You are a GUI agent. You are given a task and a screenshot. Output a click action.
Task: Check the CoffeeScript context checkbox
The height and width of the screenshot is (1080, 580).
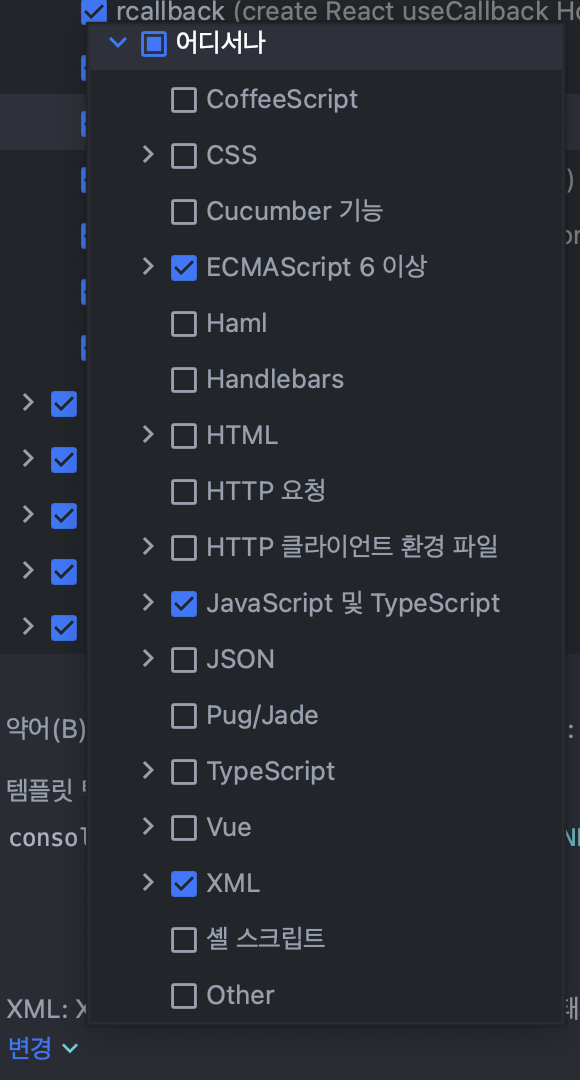point(183,100)
